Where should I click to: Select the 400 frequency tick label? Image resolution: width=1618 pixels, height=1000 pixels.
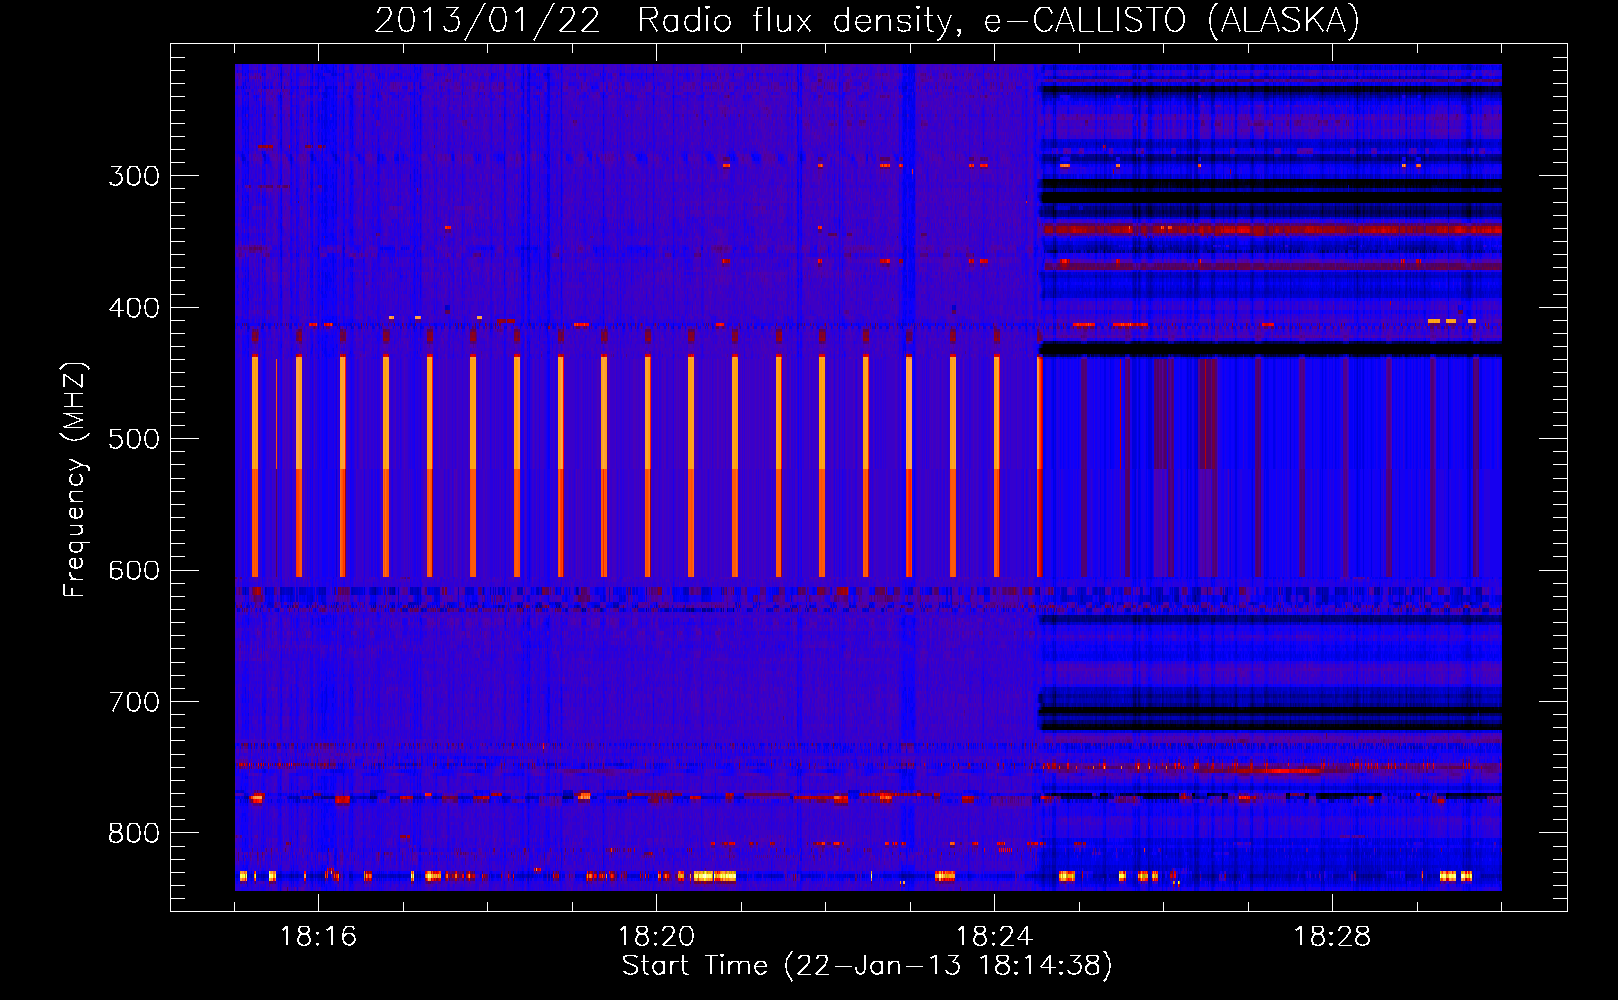point(134,308)
